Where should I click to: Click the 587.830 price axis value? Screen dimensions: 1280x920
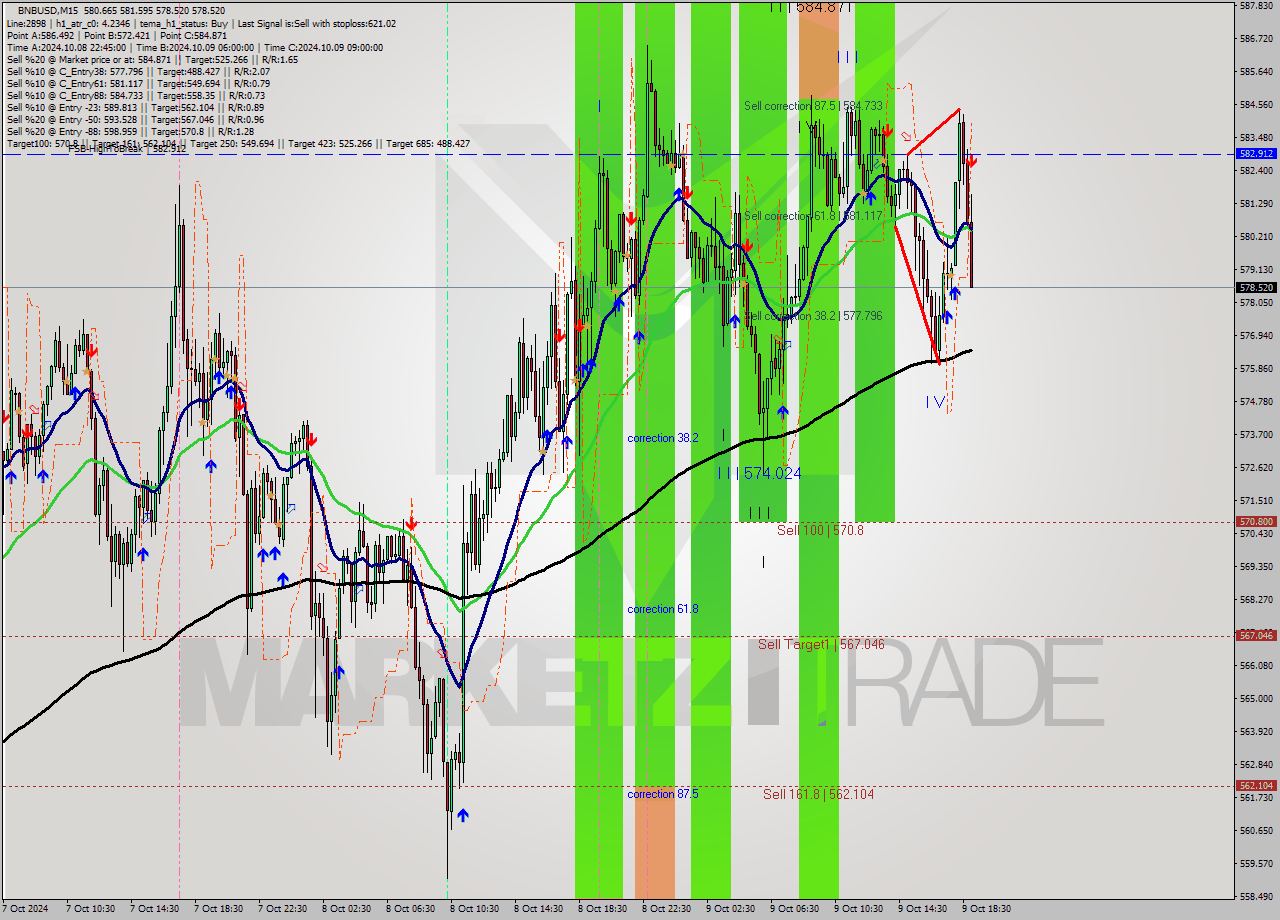pos(1256,6)
